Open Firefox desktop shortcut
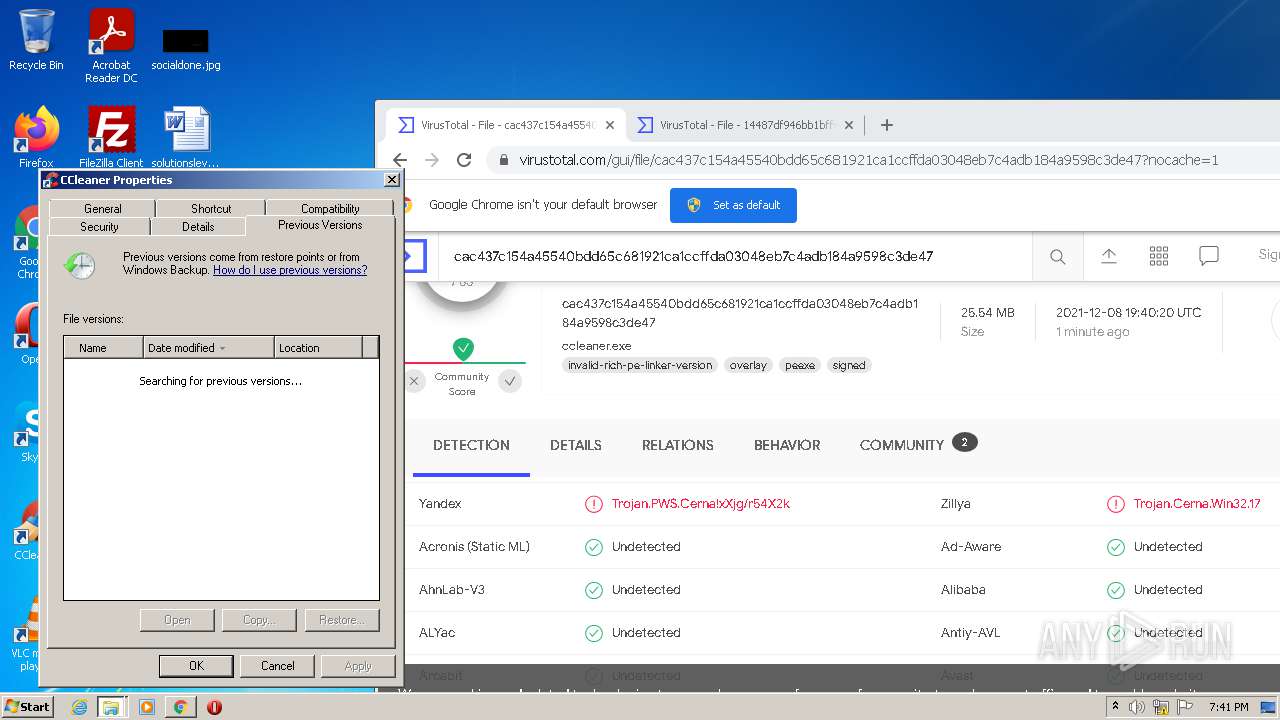 (x=36, y=137)
